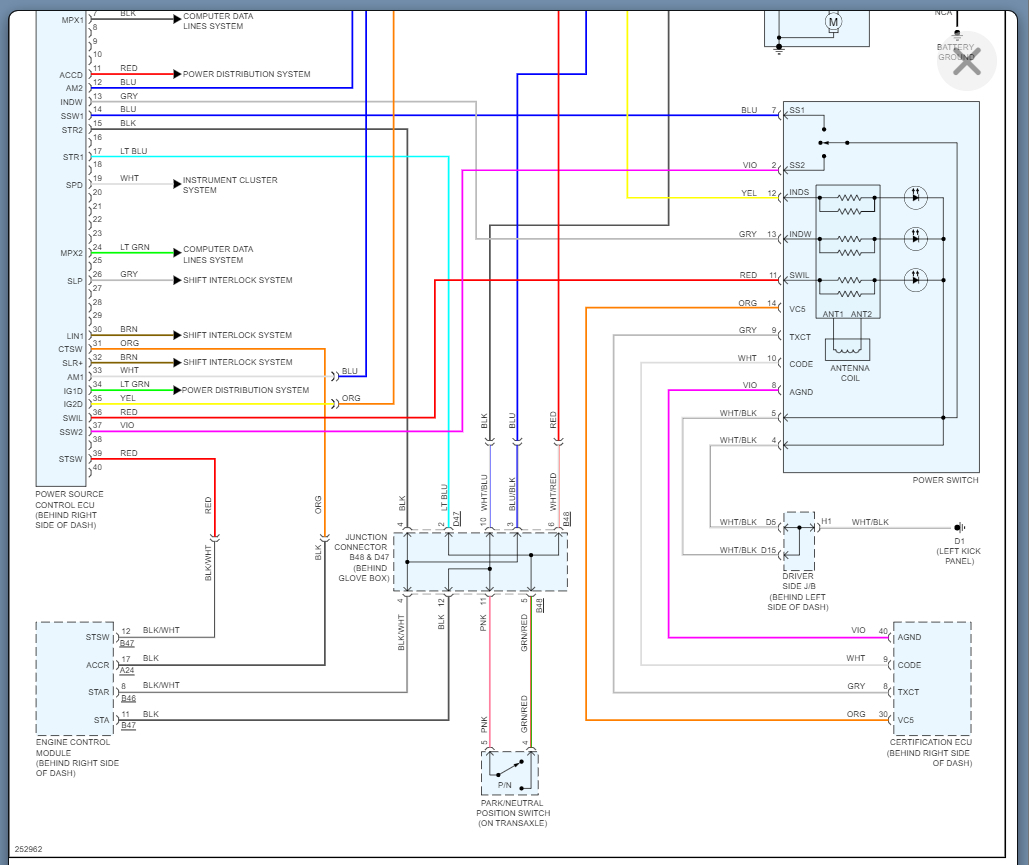Screen dimensions: 1029x865
Task: Click the Junction Connector B48 & D47 box
Action: click(x=480, y=562)
